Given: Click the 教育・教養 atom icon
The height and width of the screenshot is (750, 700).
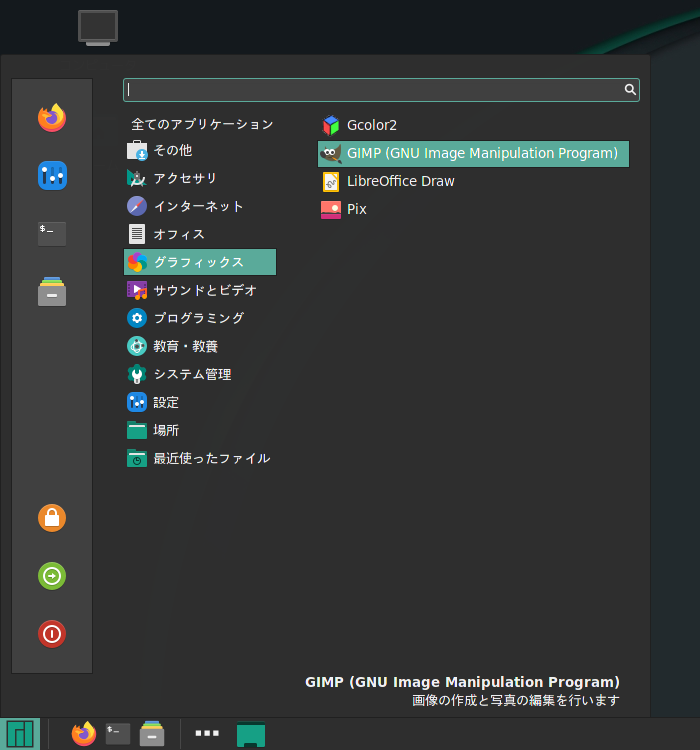Looking at the screenshot, I should click(x=137, y=346).
